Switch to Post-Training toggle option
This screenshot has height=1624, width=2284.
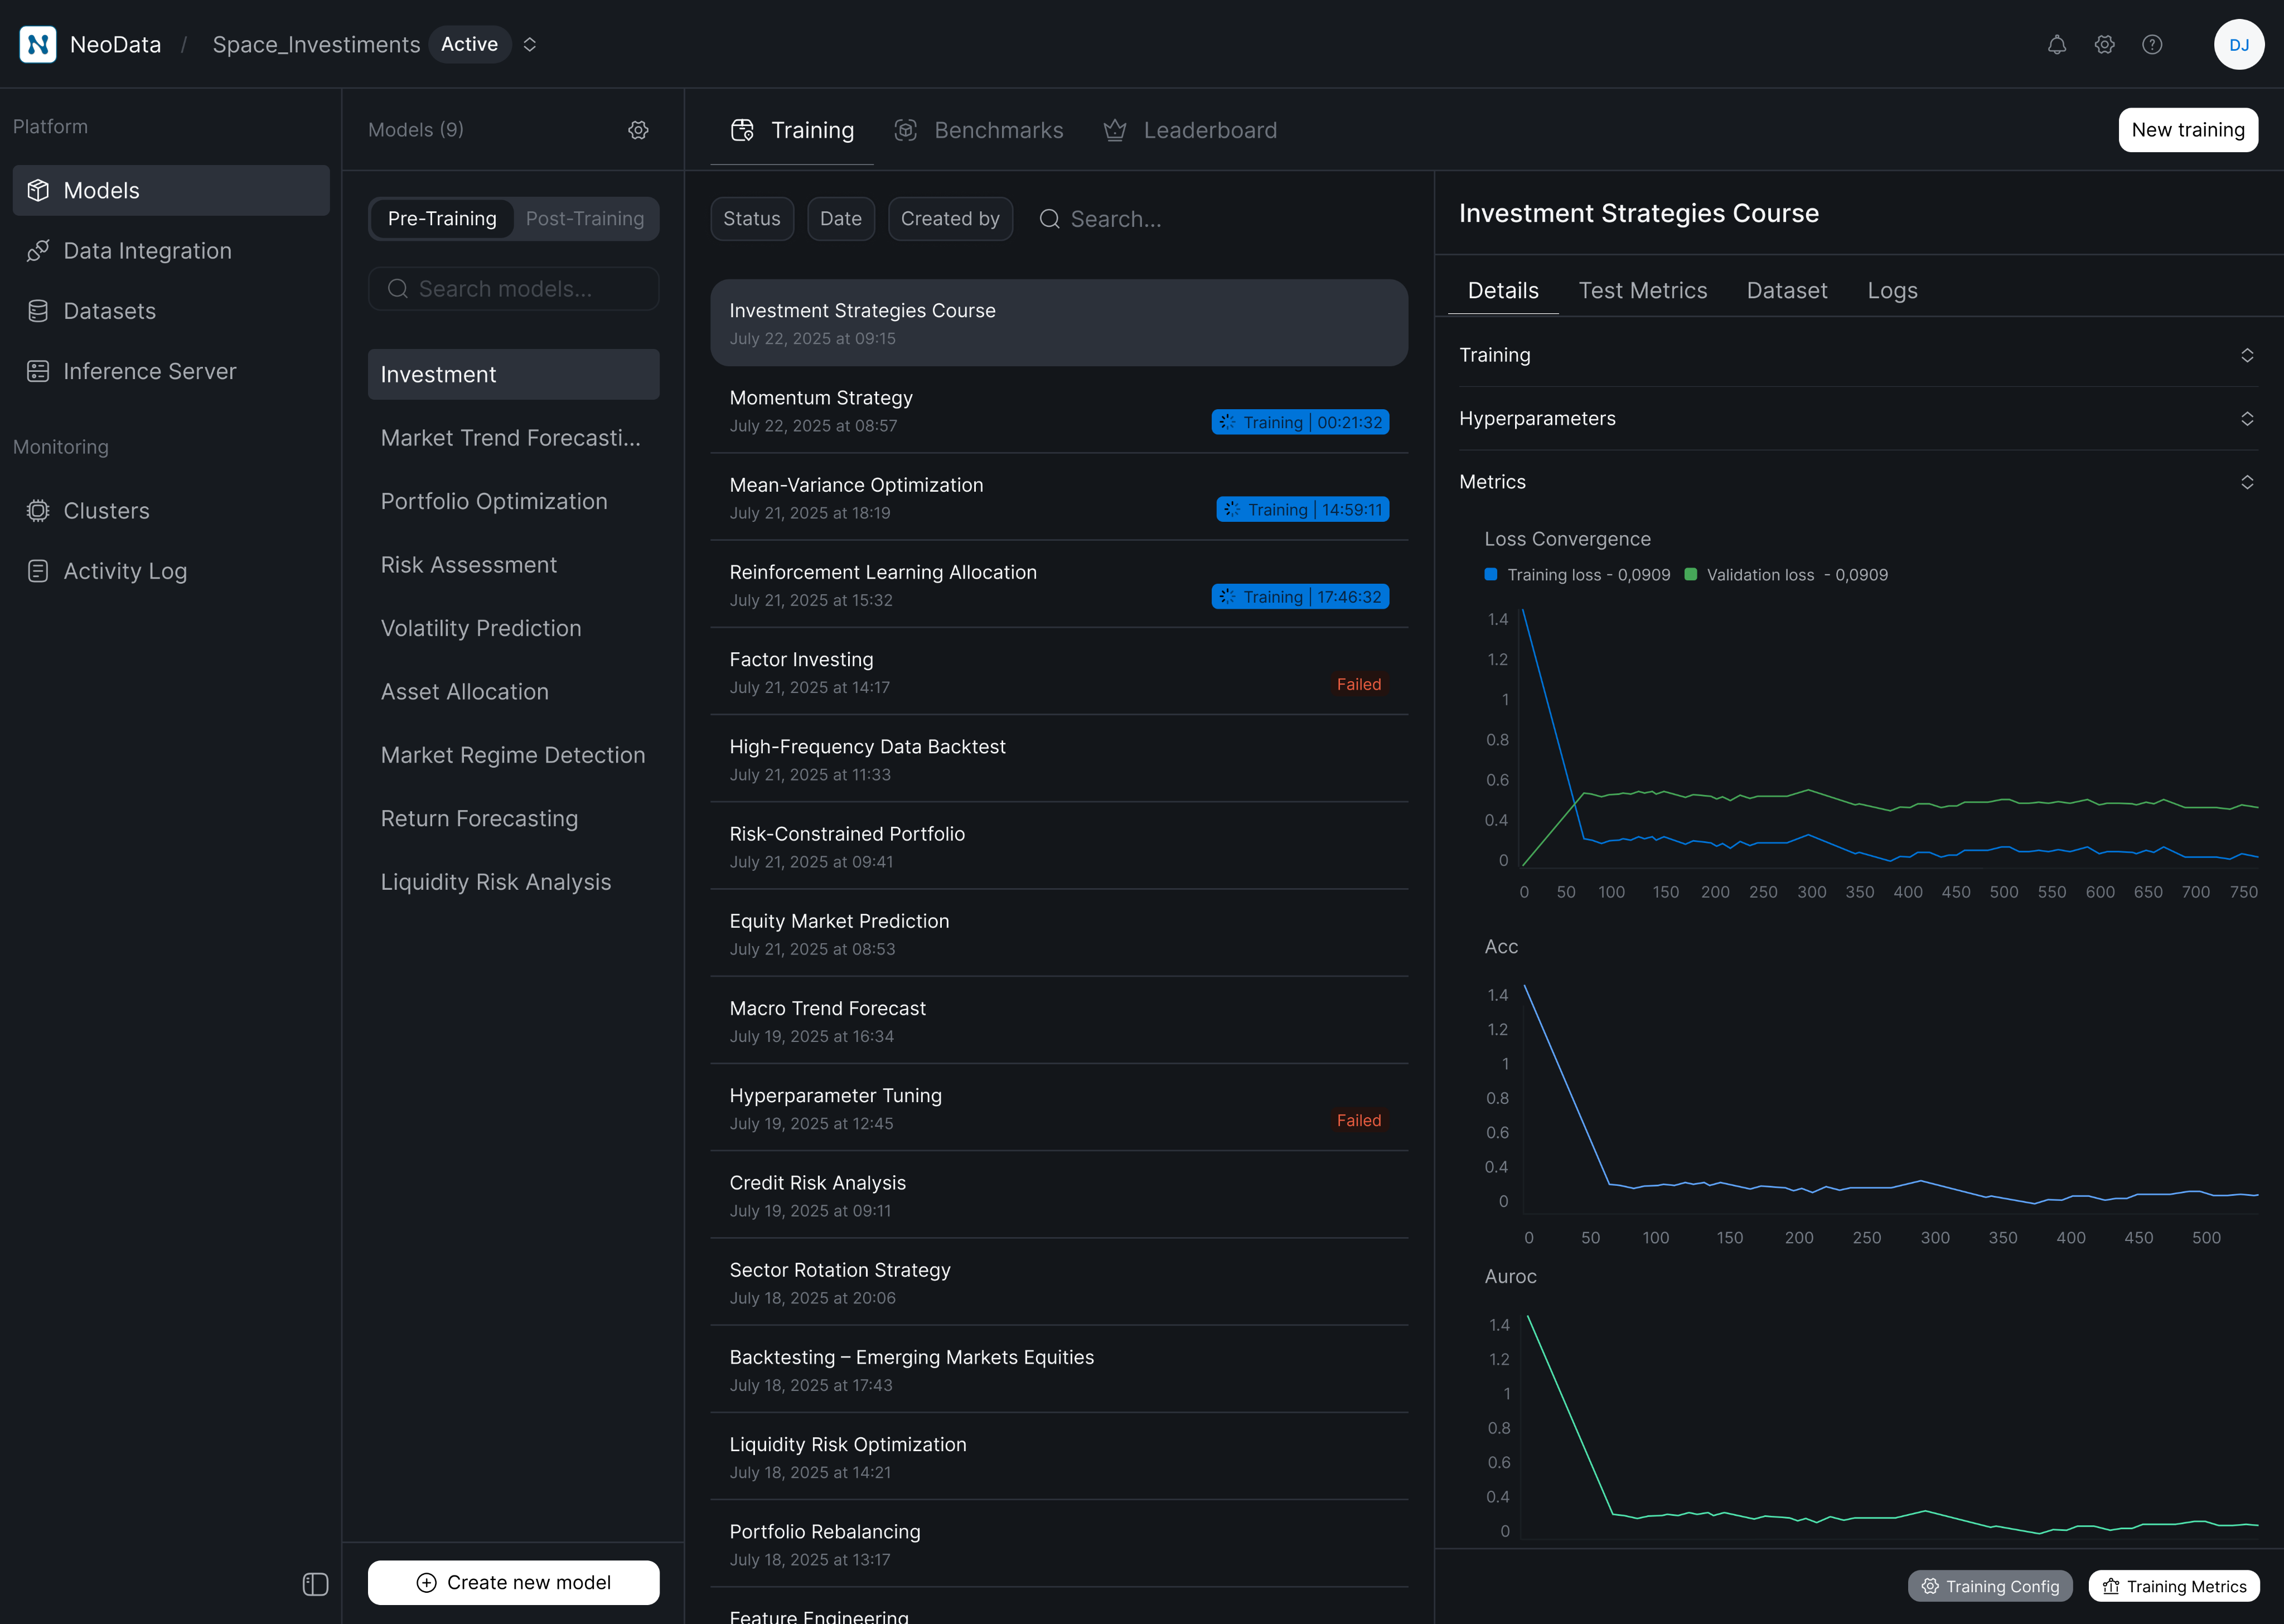(585, 219)
